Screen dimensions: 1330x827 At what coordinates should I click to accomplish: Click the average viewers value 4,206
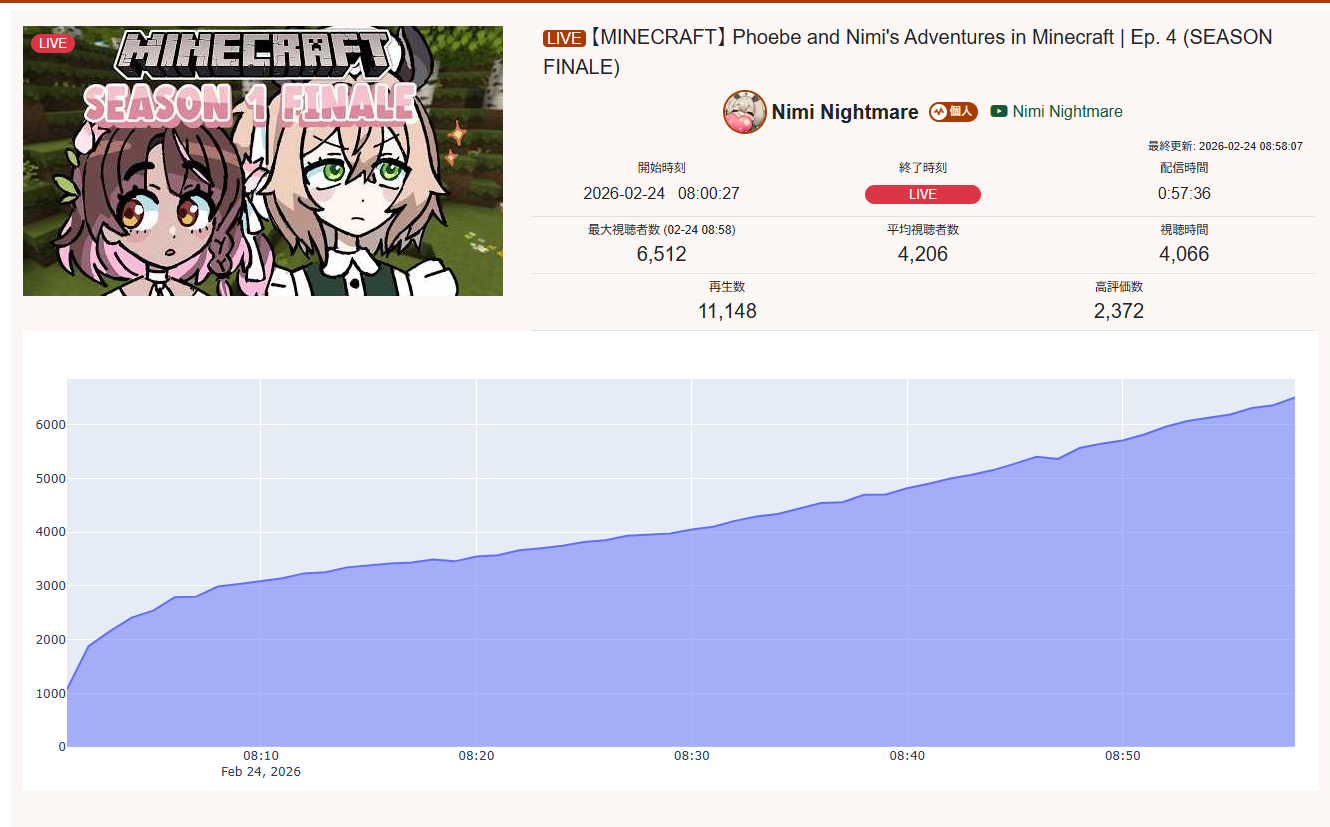click(x=923, y=254)
